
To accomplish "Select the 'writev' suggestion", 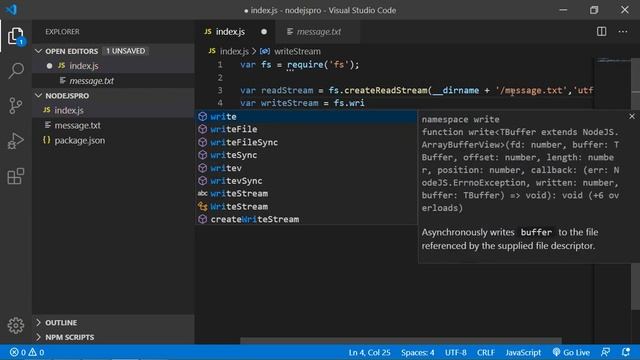I will [x=306, y=168].
